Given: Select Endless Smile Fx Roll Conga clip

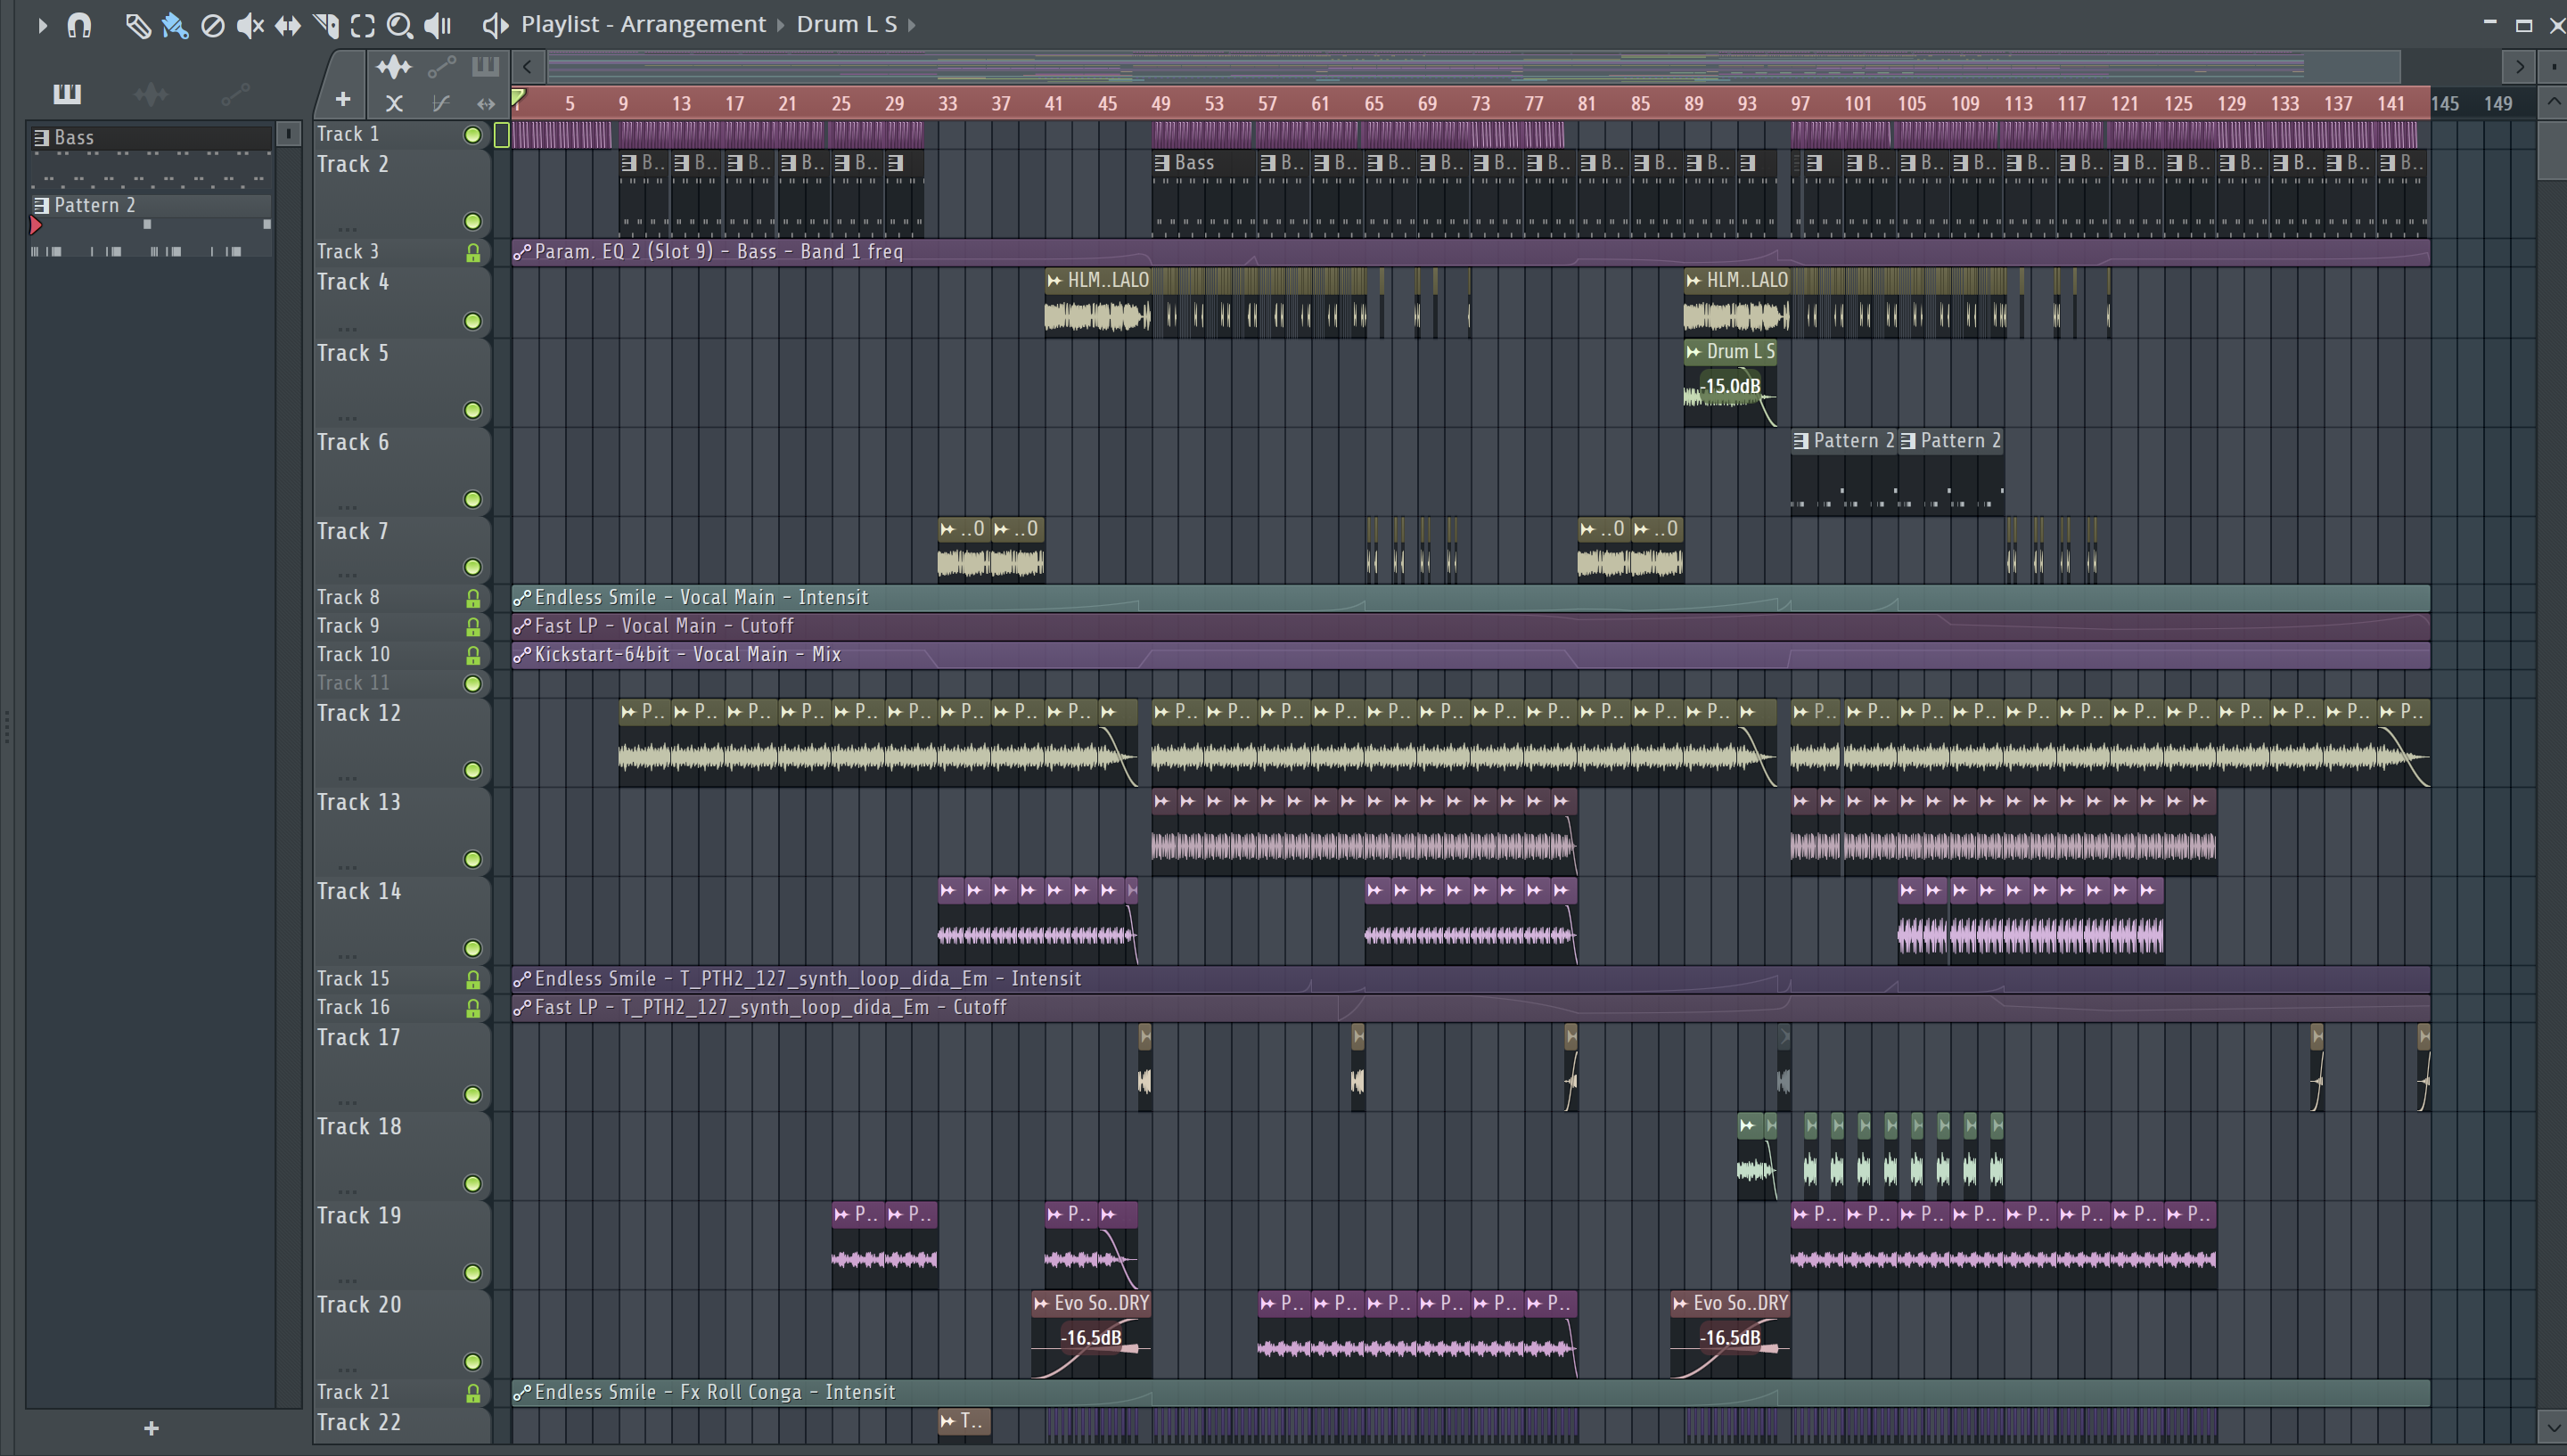Looking at the screenshot, I should (x=1470, y=1392).
